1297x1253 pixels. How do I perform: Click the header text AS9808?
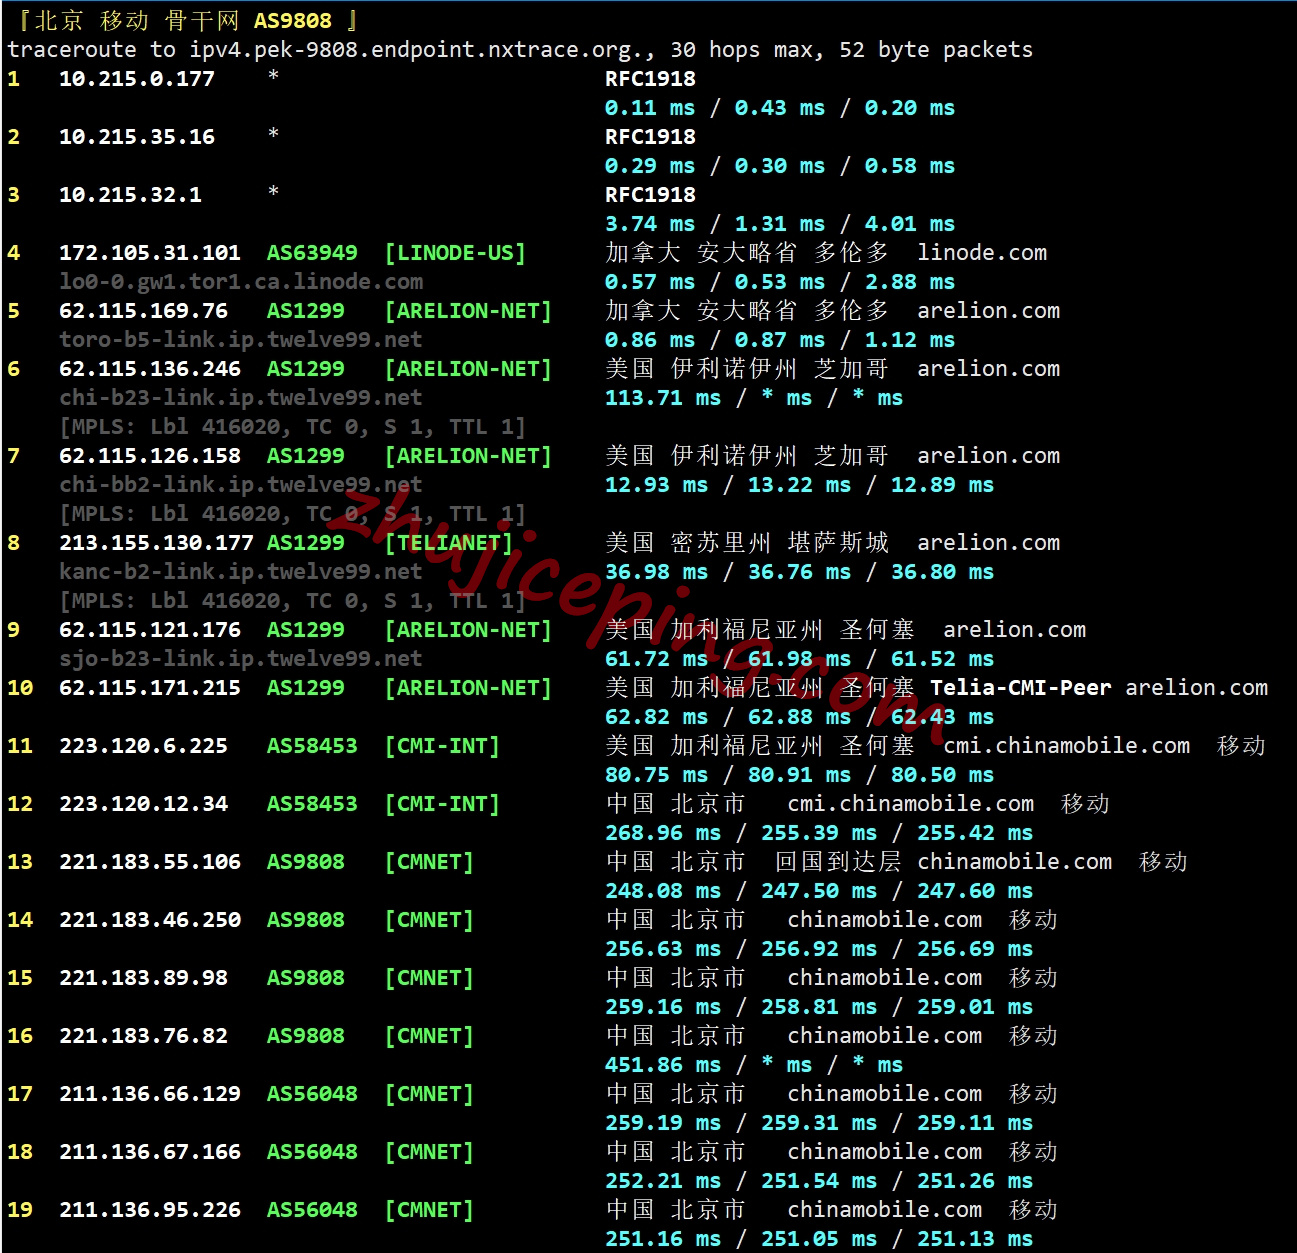click(292, 20)
